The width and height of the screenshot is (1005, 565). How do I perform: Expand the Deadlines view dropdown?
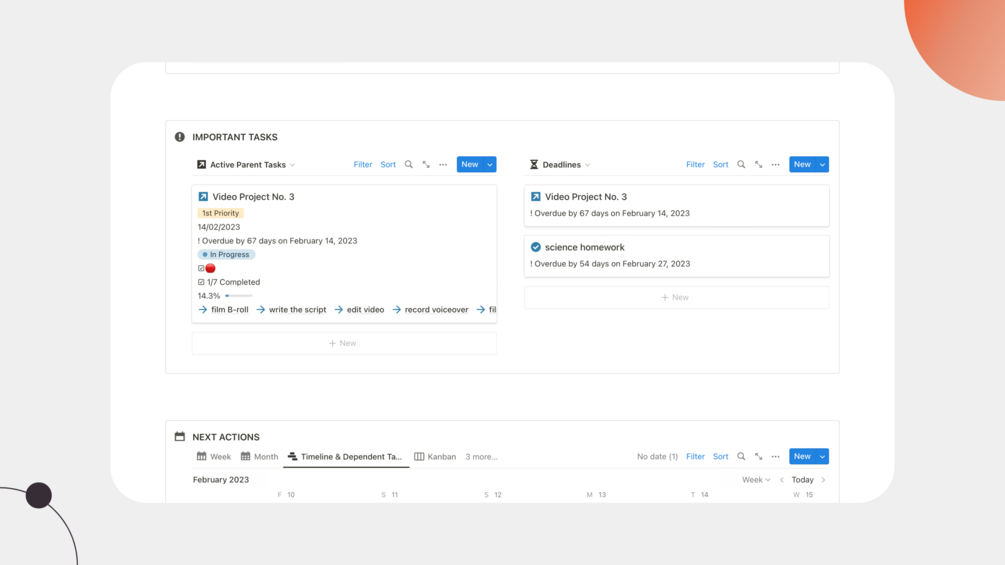pyautogui.click(x=587, y=165)
